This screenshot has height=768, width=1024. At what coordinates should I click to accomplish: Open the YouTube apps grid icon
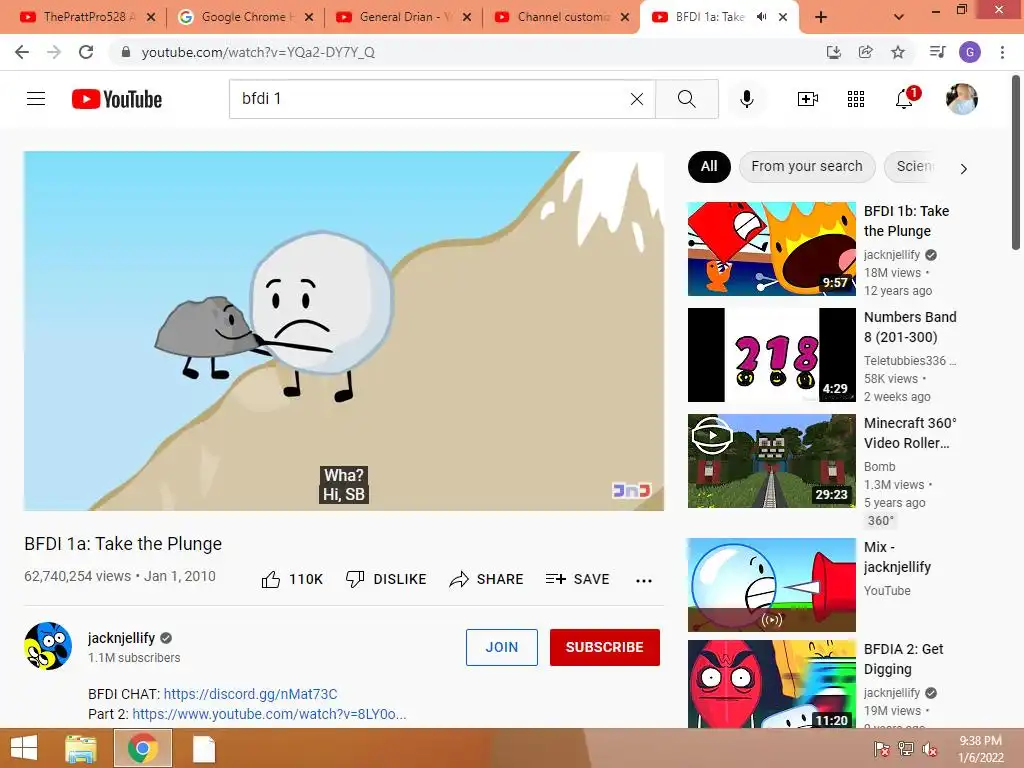(x=856, y=99)
